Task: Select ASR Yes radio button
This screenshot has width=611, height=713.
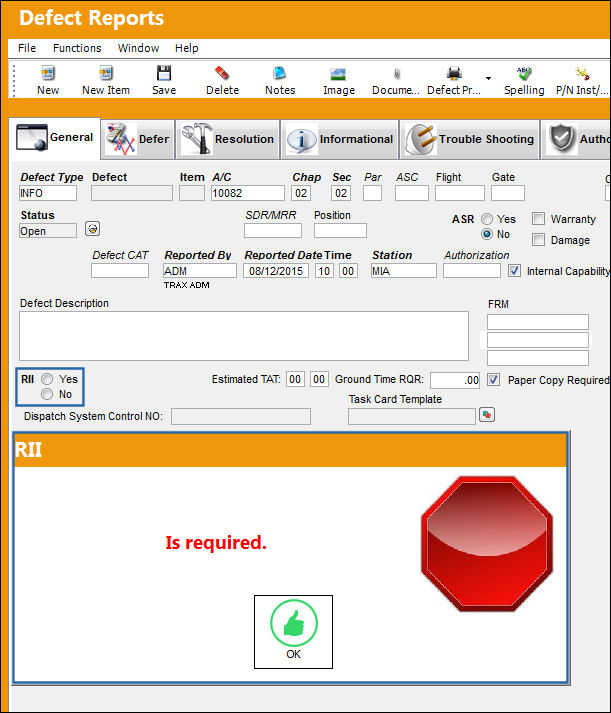Action: click(x=487, y=219)
